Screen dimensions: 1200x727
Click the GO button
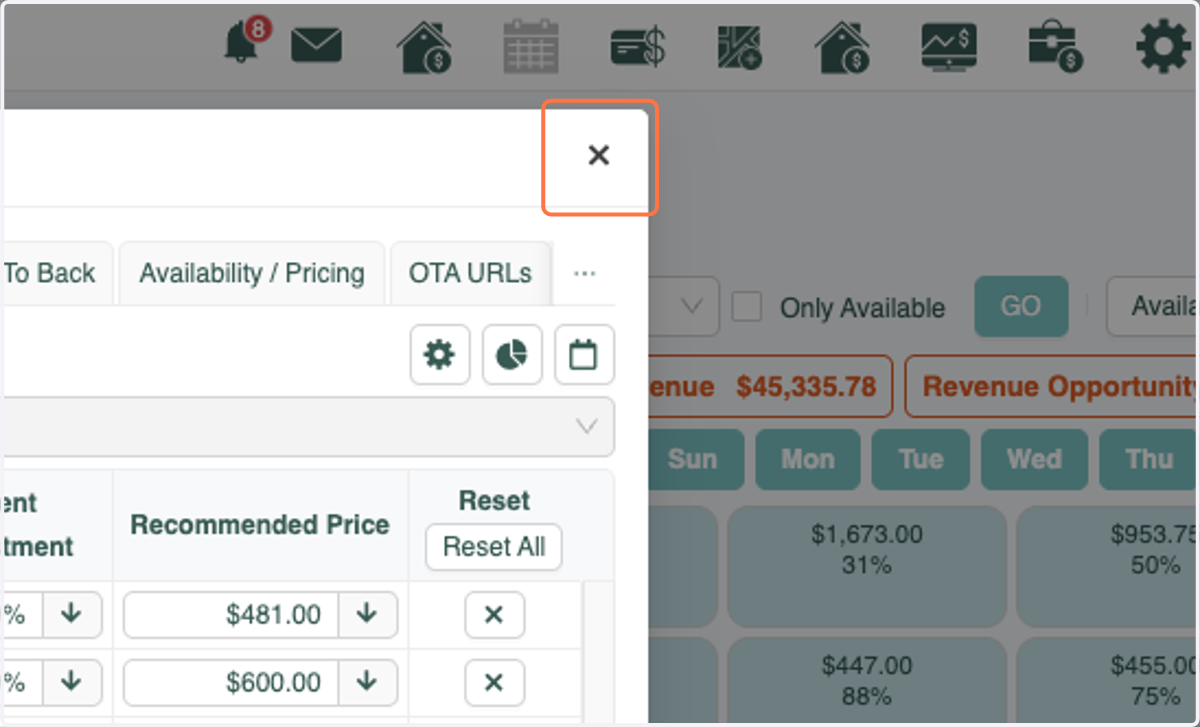[x=1021, y=306]
